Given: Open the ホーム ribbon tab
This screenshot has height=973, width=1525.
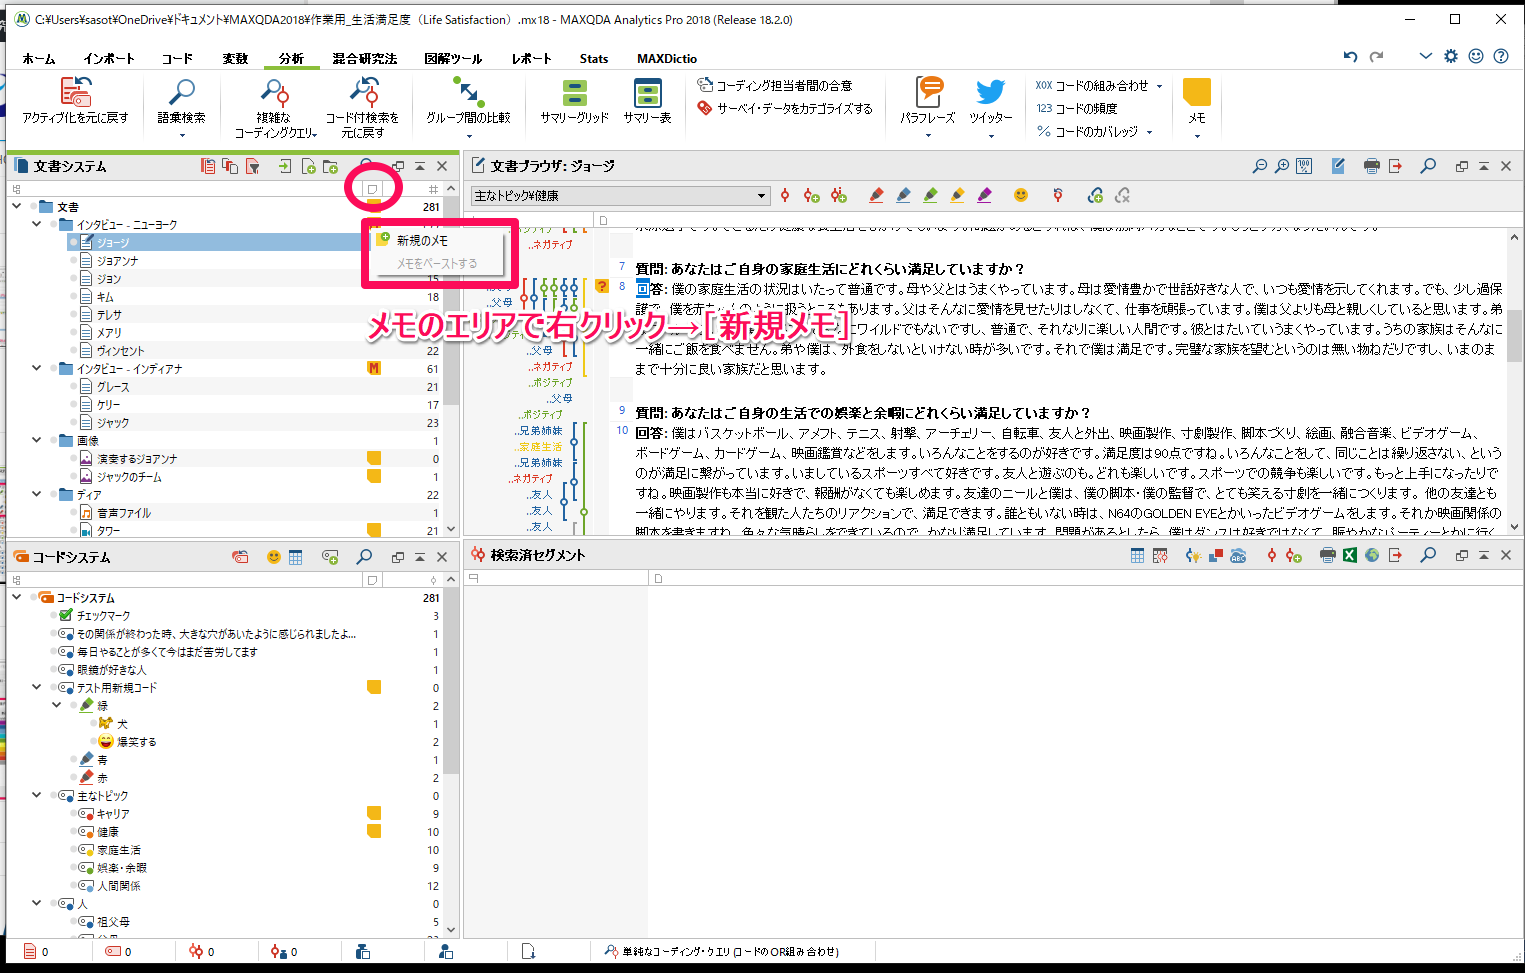Looking at the screenshot, I should 39,58.
